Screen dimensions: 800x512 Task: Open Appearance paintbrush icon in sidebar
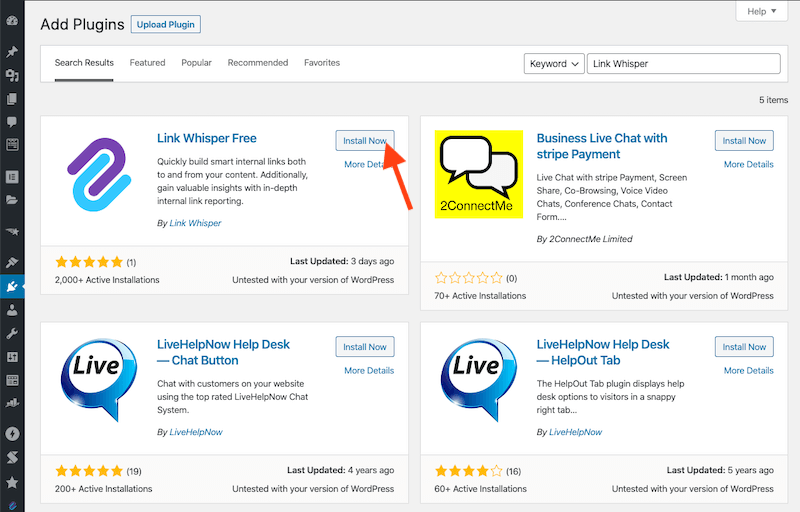point(12,263)
